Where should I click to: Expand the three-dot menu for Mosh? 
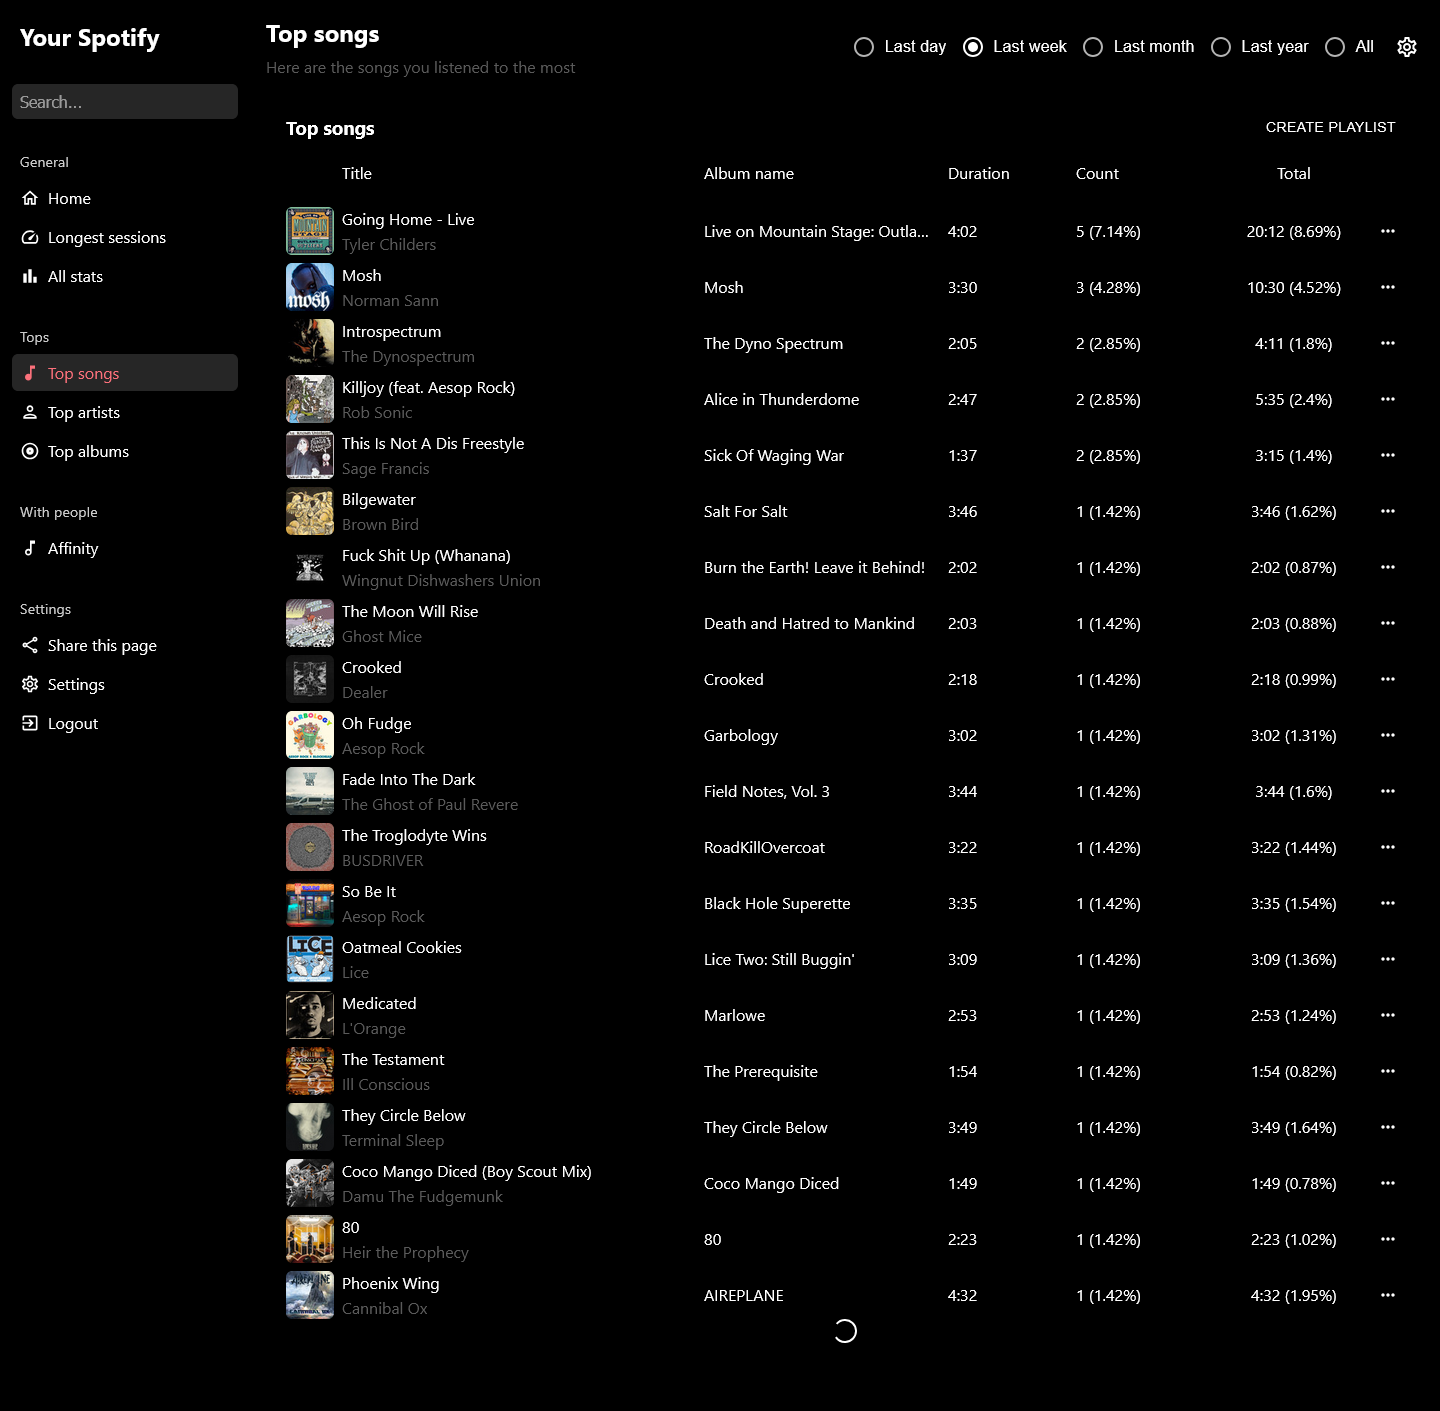tap(1388, 287)
